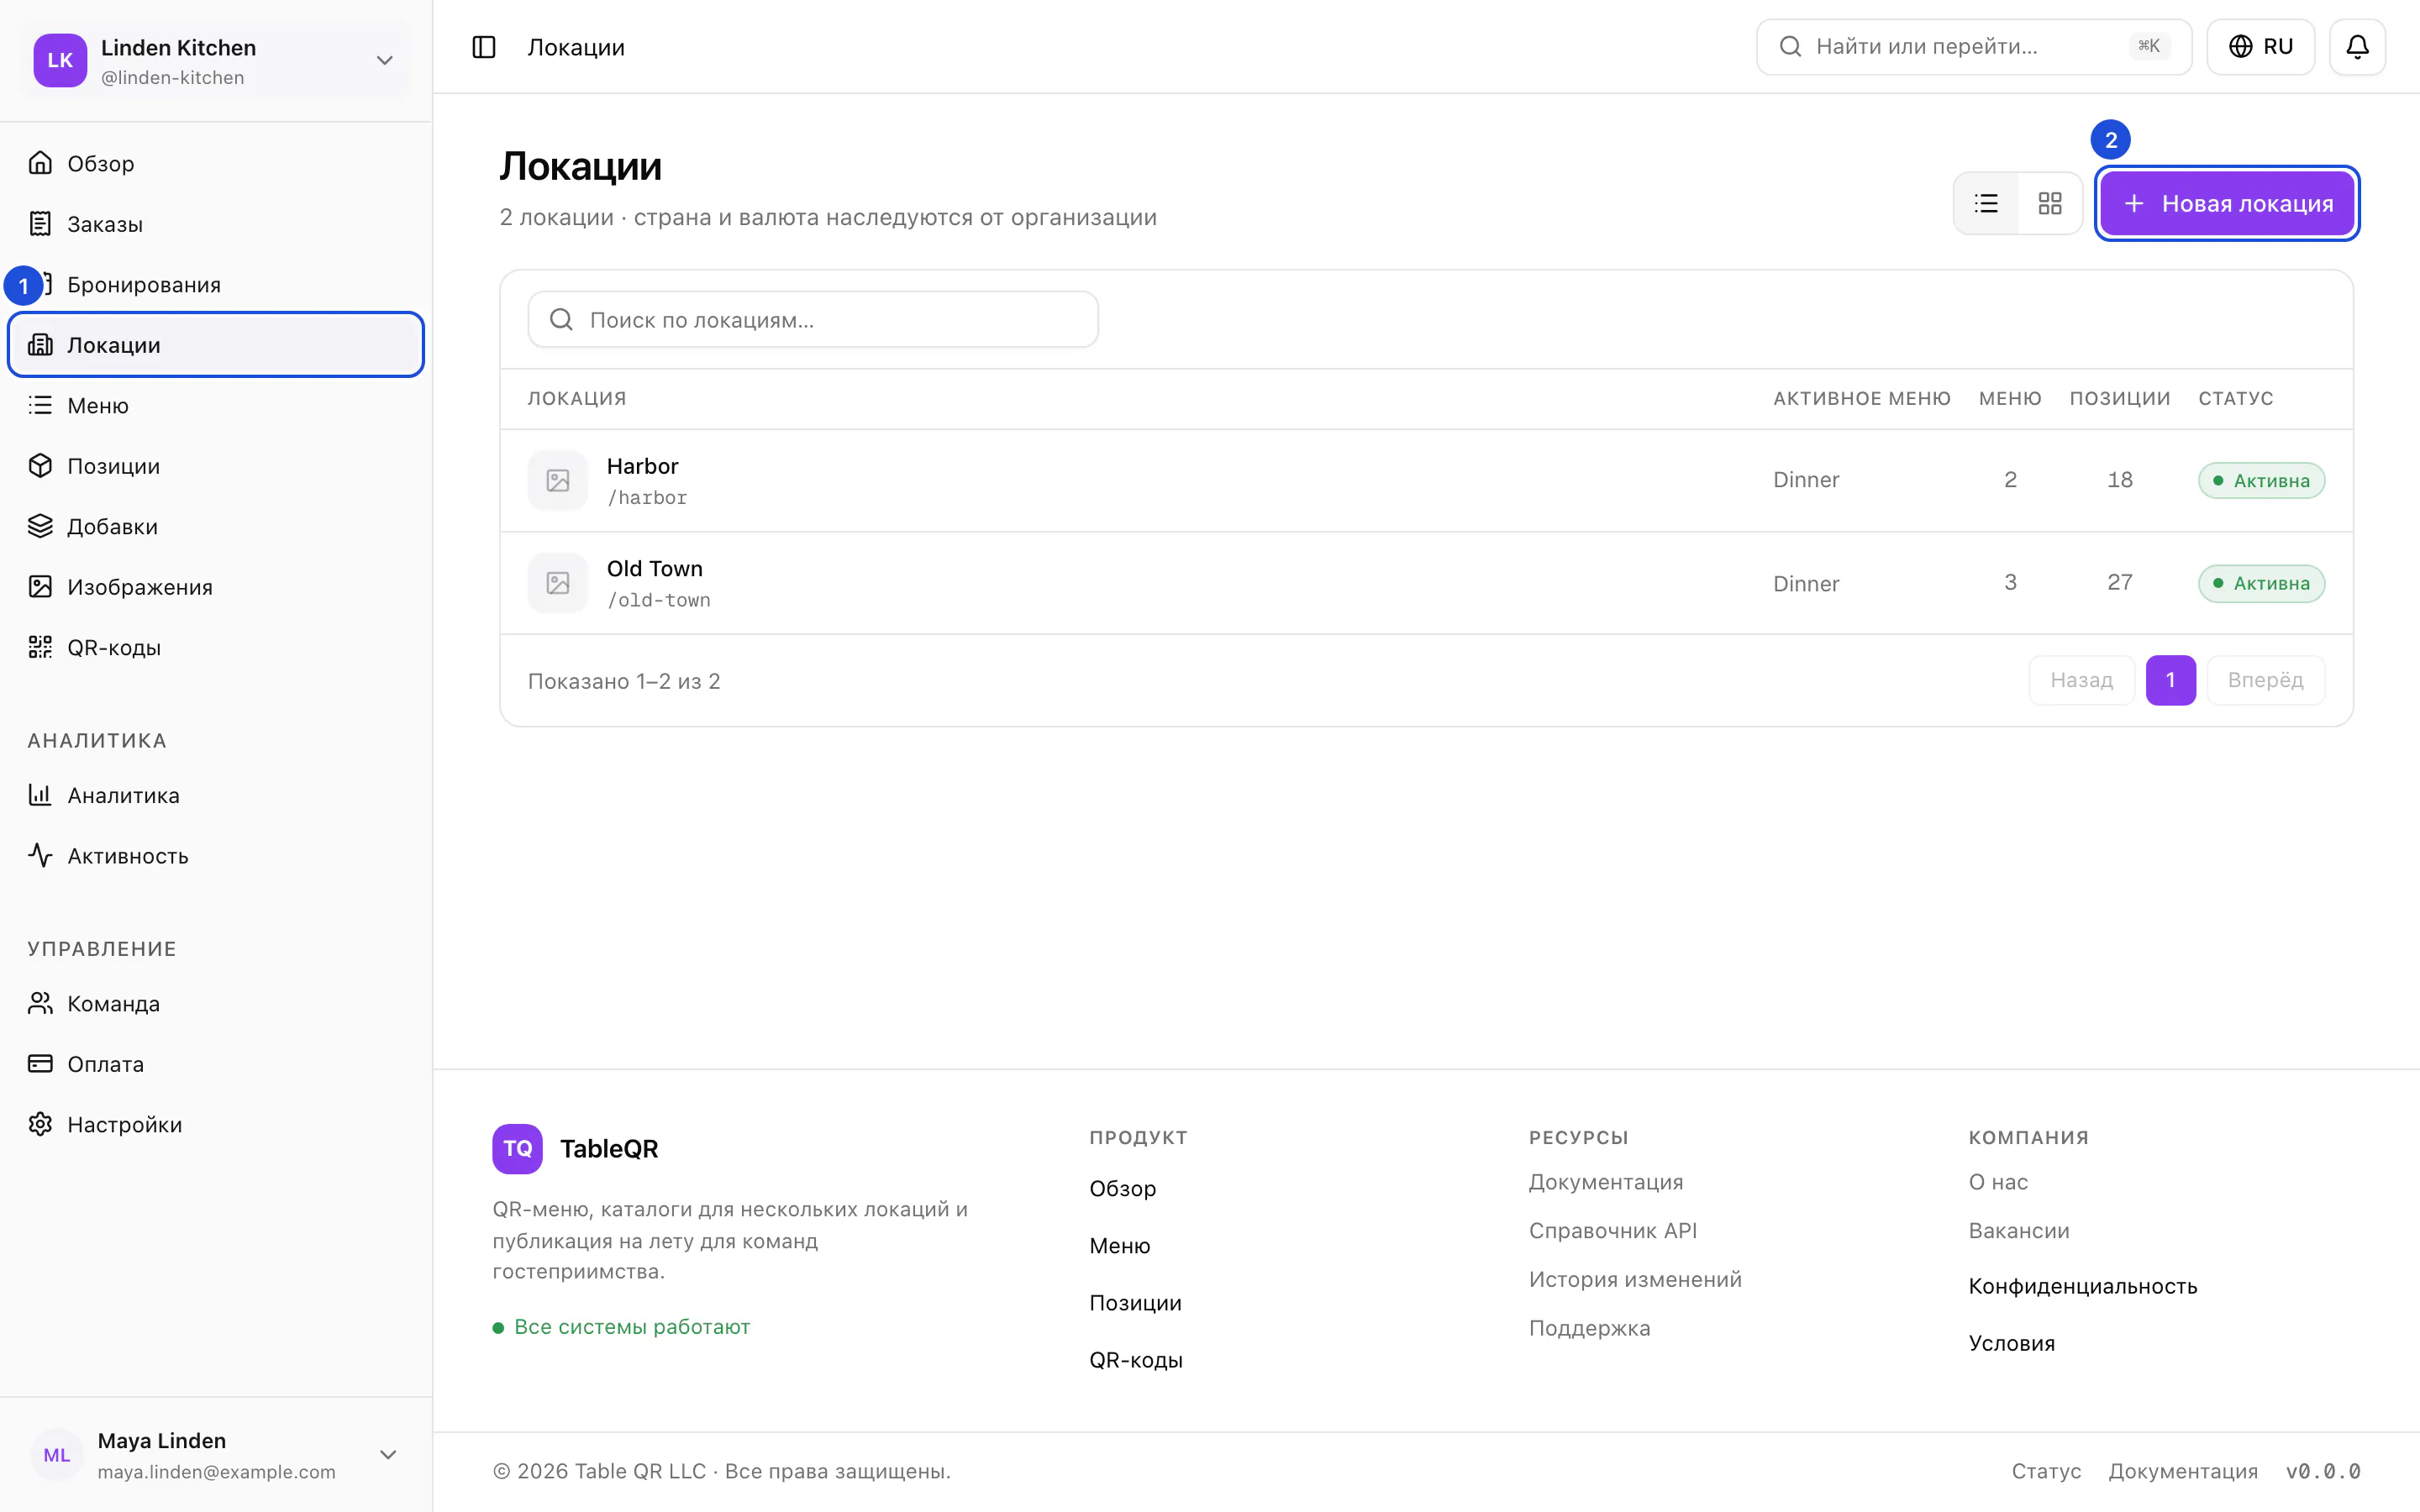Click the Активна badge for Old Town
The width and height of the screenshot is (2420, 1512).
[2261, 583]
